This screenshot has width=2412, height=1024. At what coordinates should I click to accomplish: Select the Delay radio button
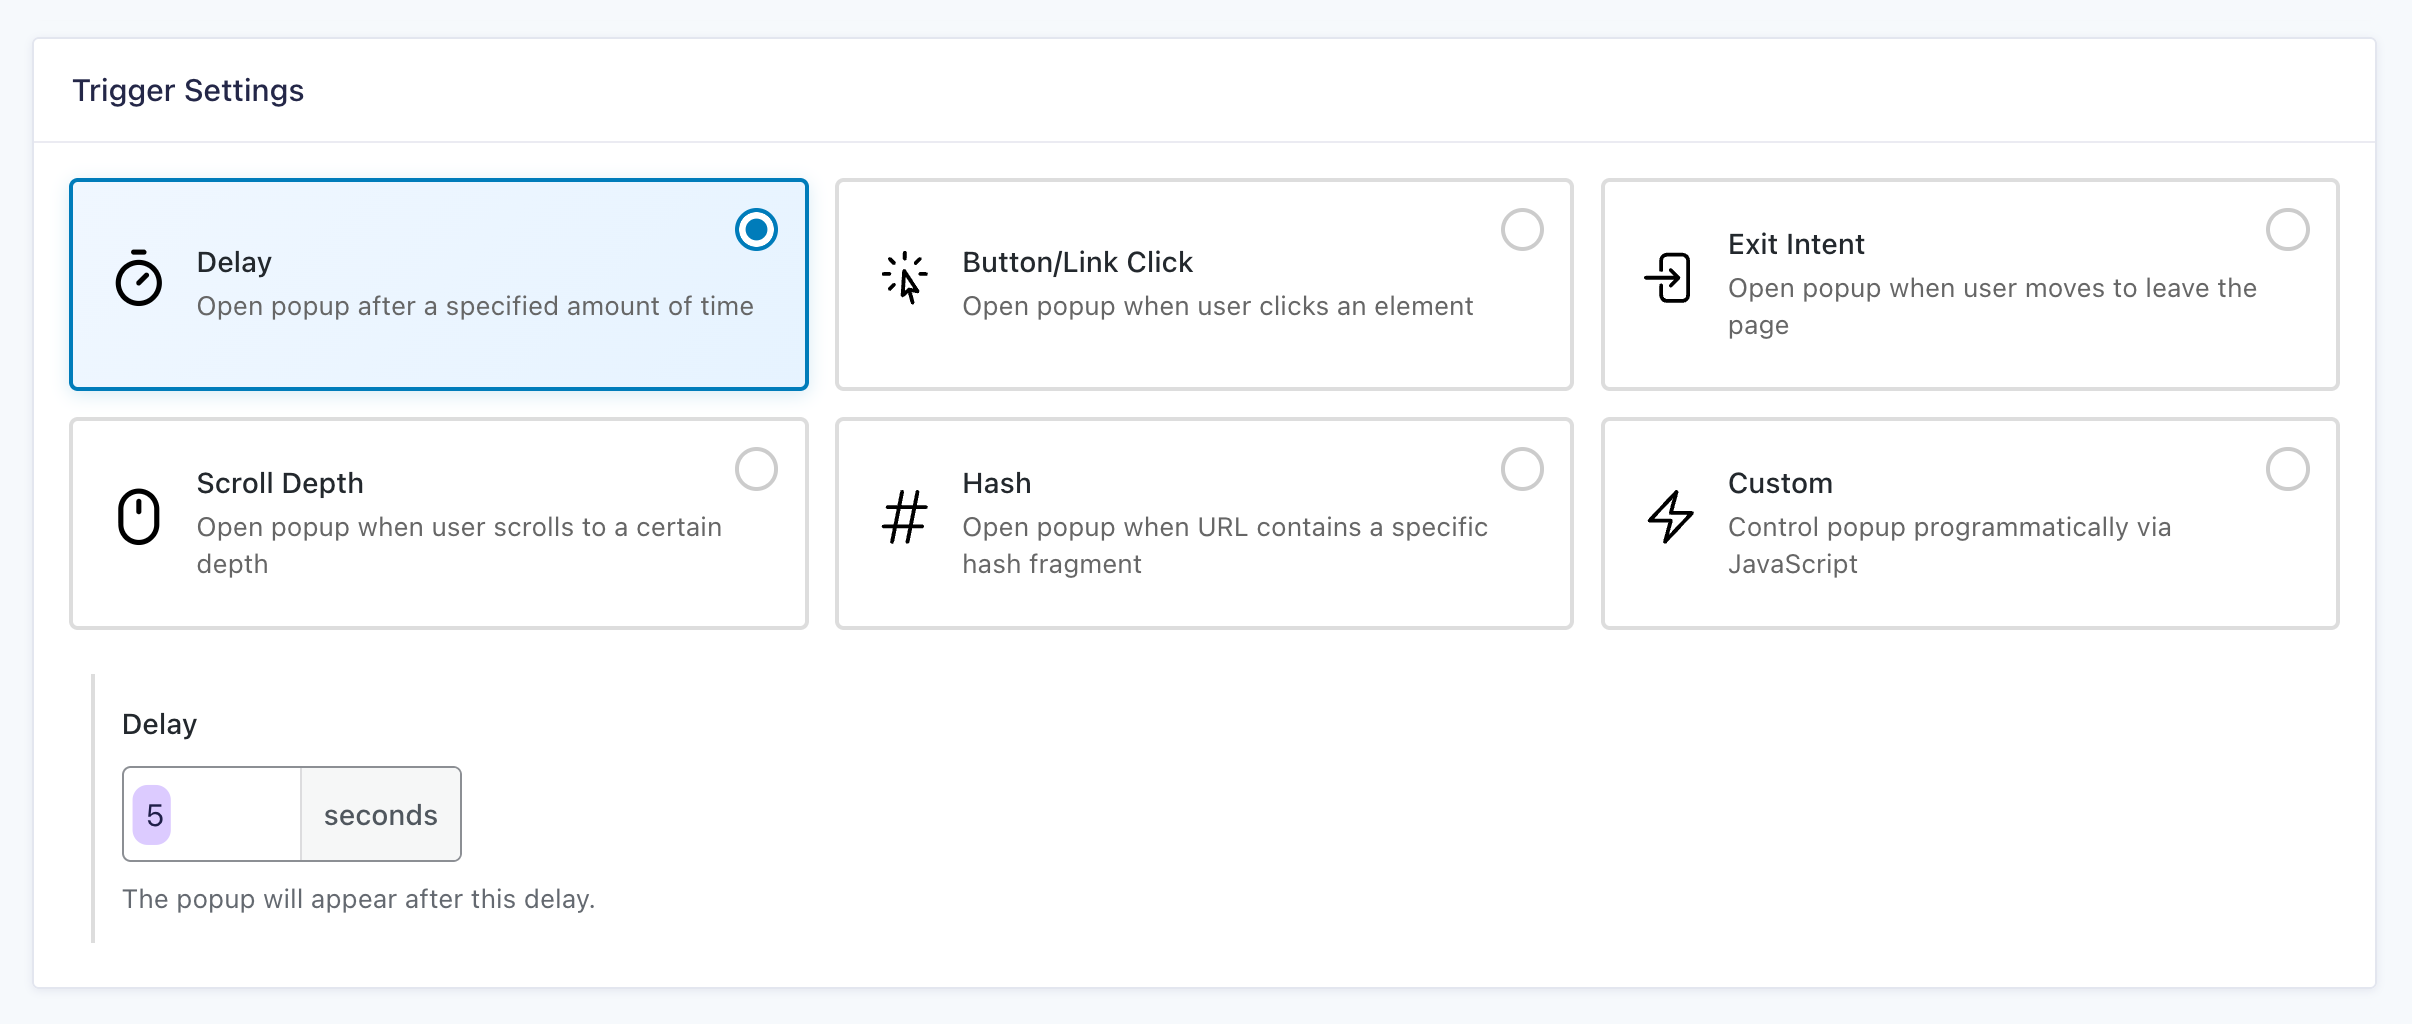click(x=756, y=230)
